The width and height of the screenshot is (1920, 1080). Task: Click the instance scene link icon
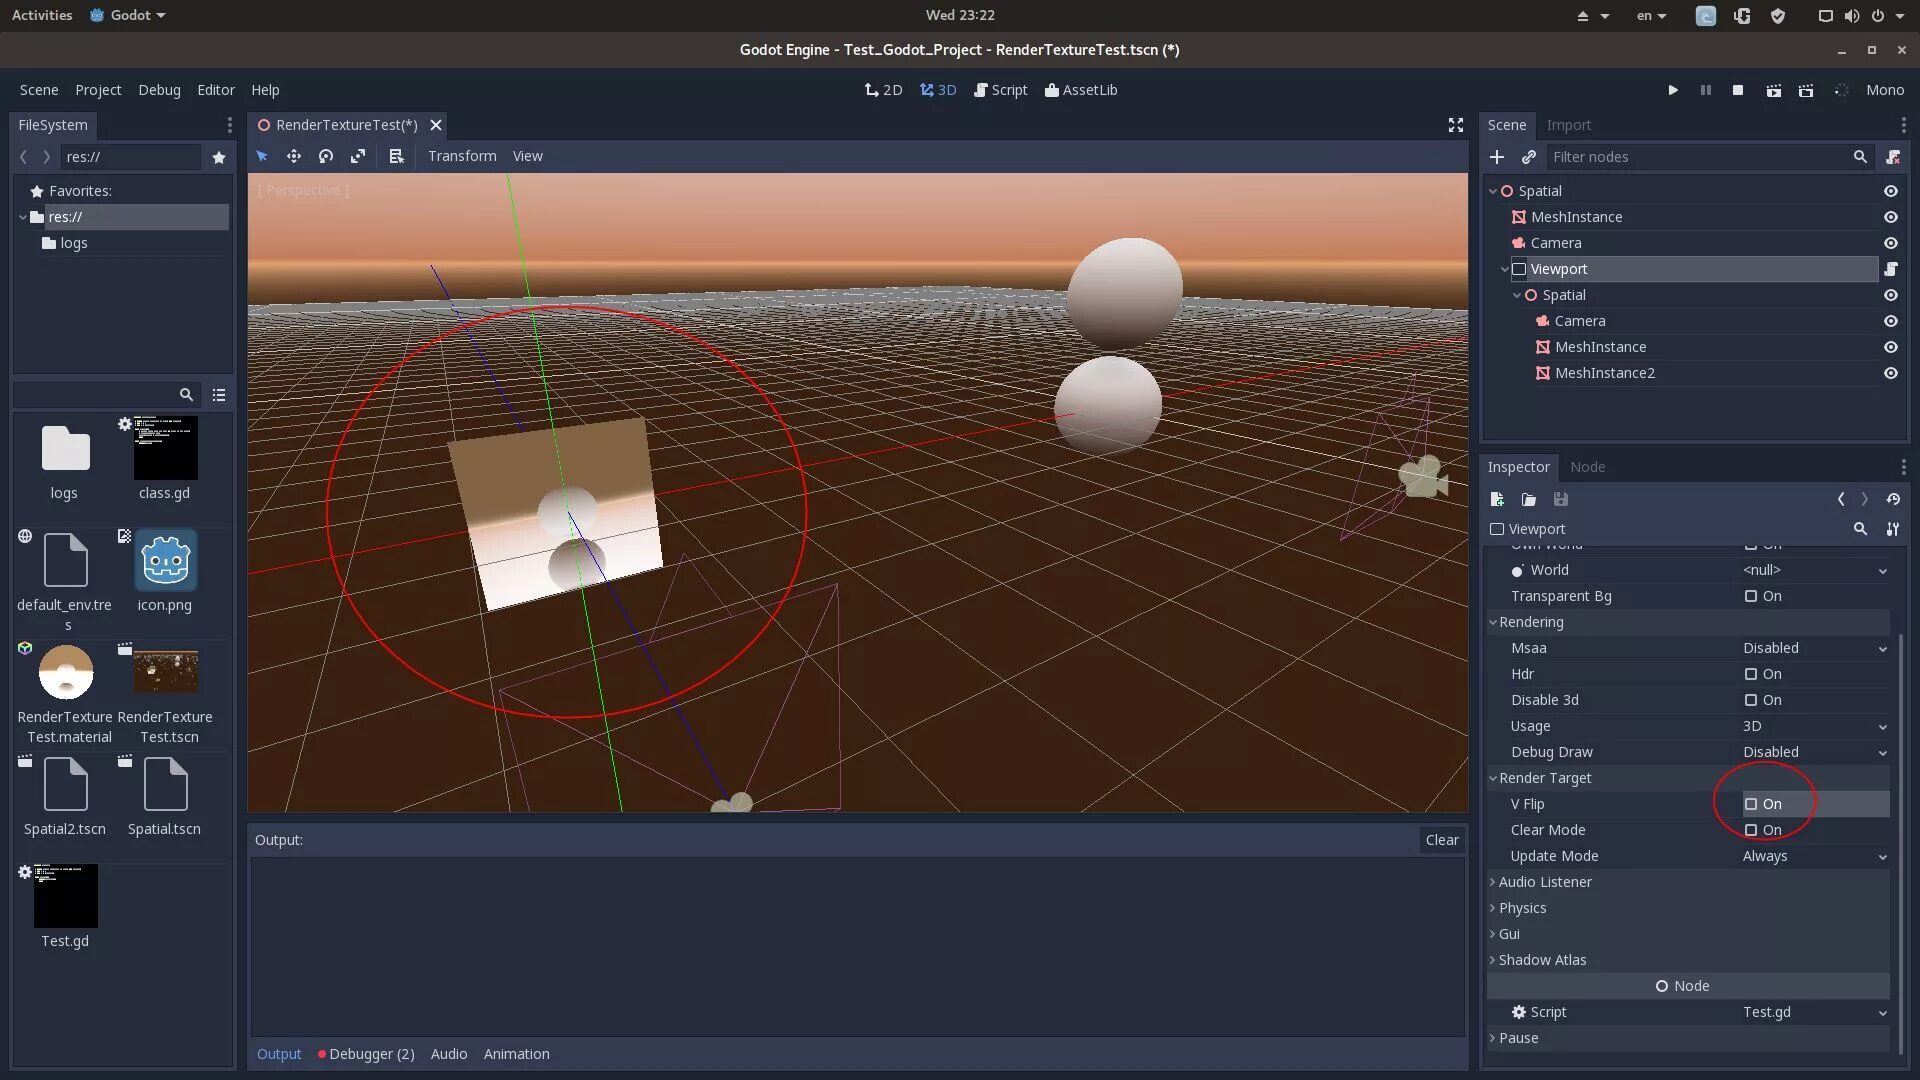pos(1529,157)
